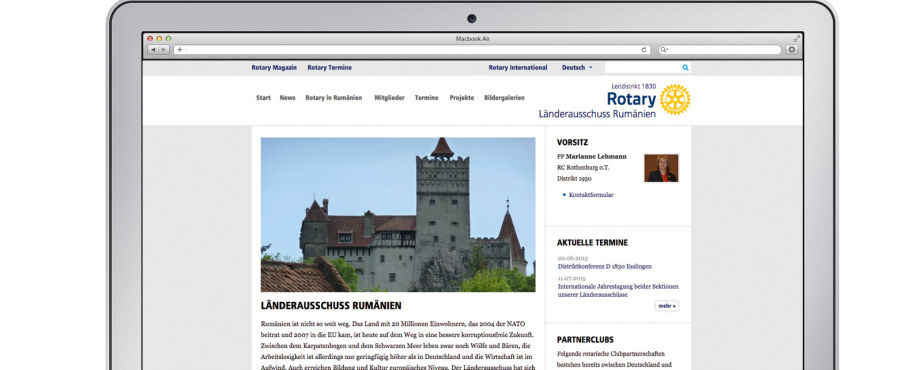Click the AKTUELLE TERMINE heading
920x370 pixels.
[593, 242]
